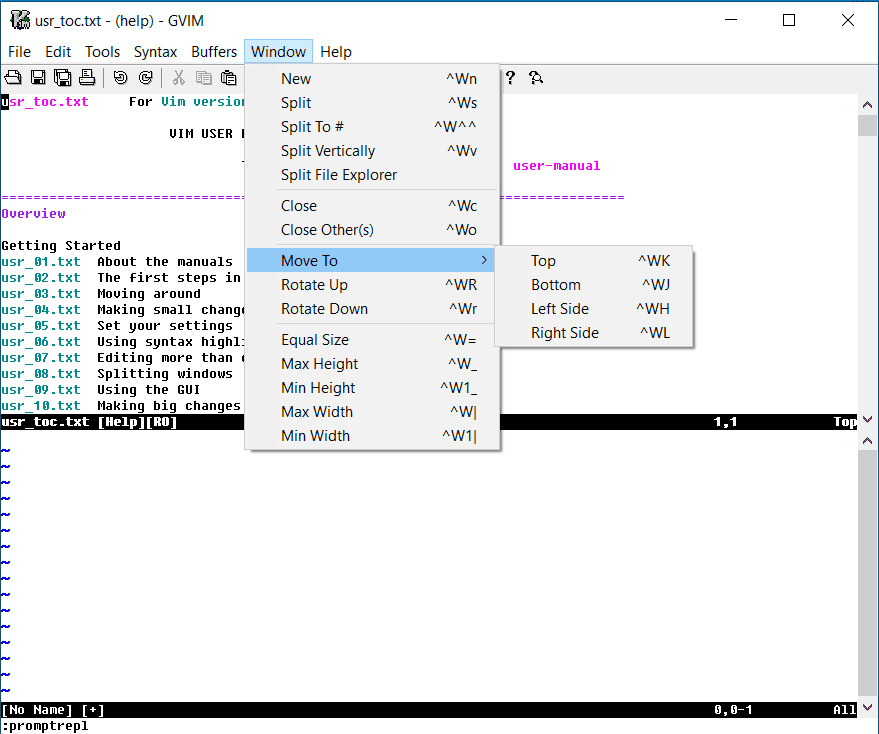This screenshot has width=879, height=734.
Task: Open the Tools menu
Action: [103, 52]
